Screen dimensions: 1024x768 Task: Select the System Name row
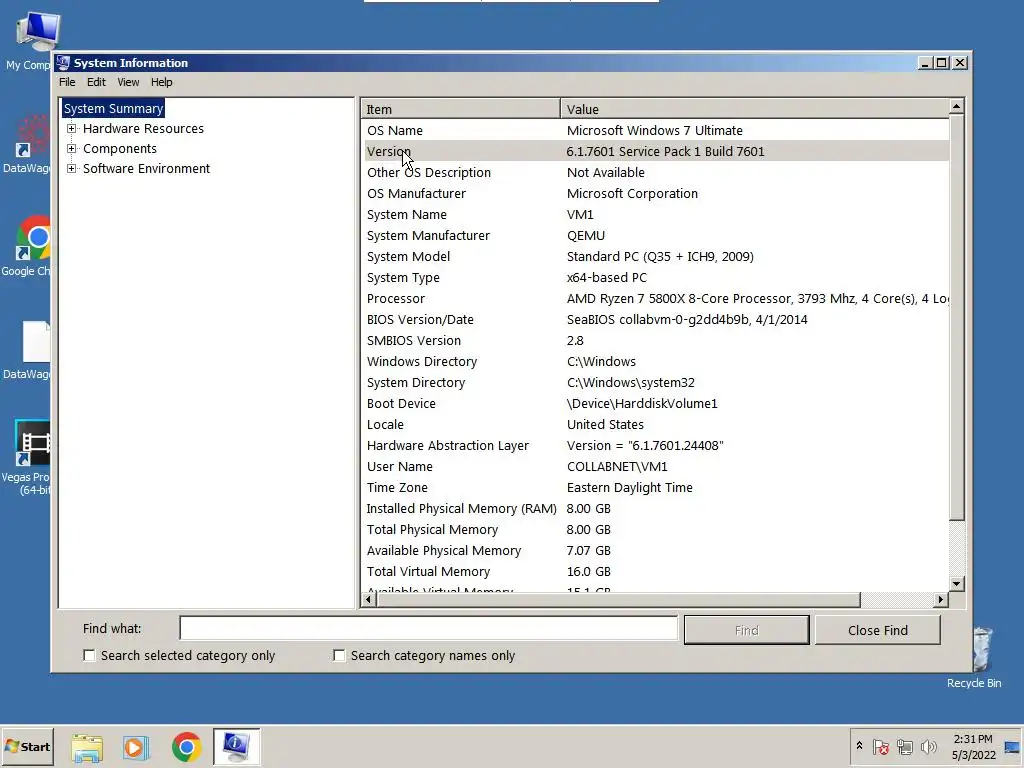pos(655,214)
